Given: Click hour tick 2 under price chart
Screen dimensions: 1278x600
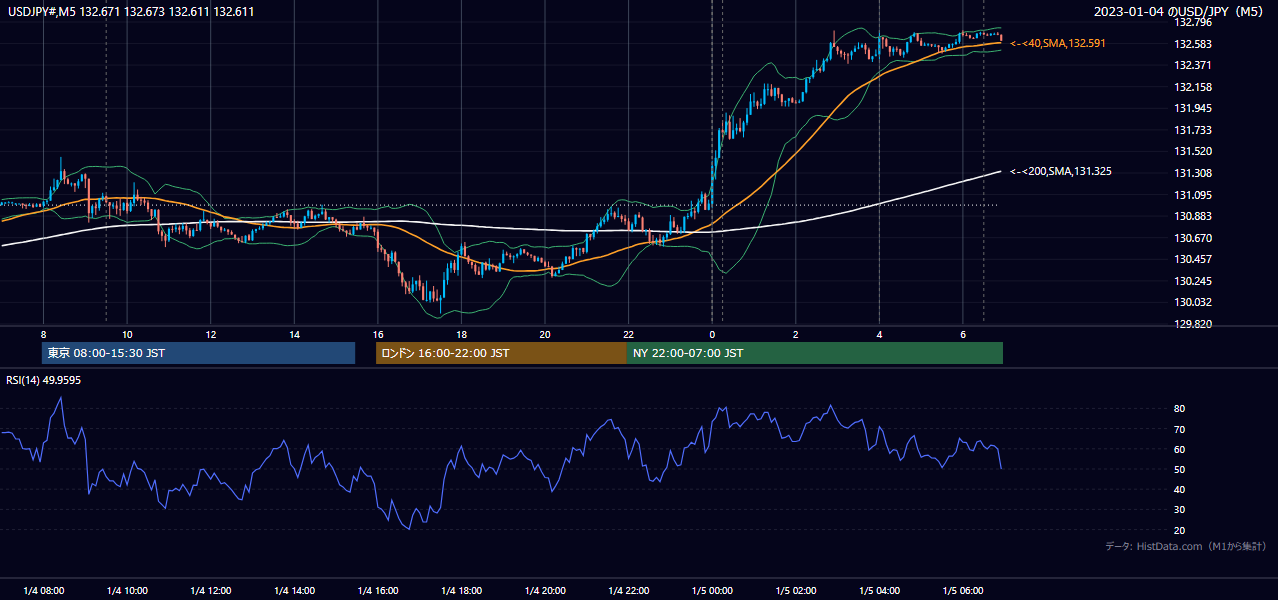Looking at the screenshot, I should pyautogui.click(x=795, y=334).
